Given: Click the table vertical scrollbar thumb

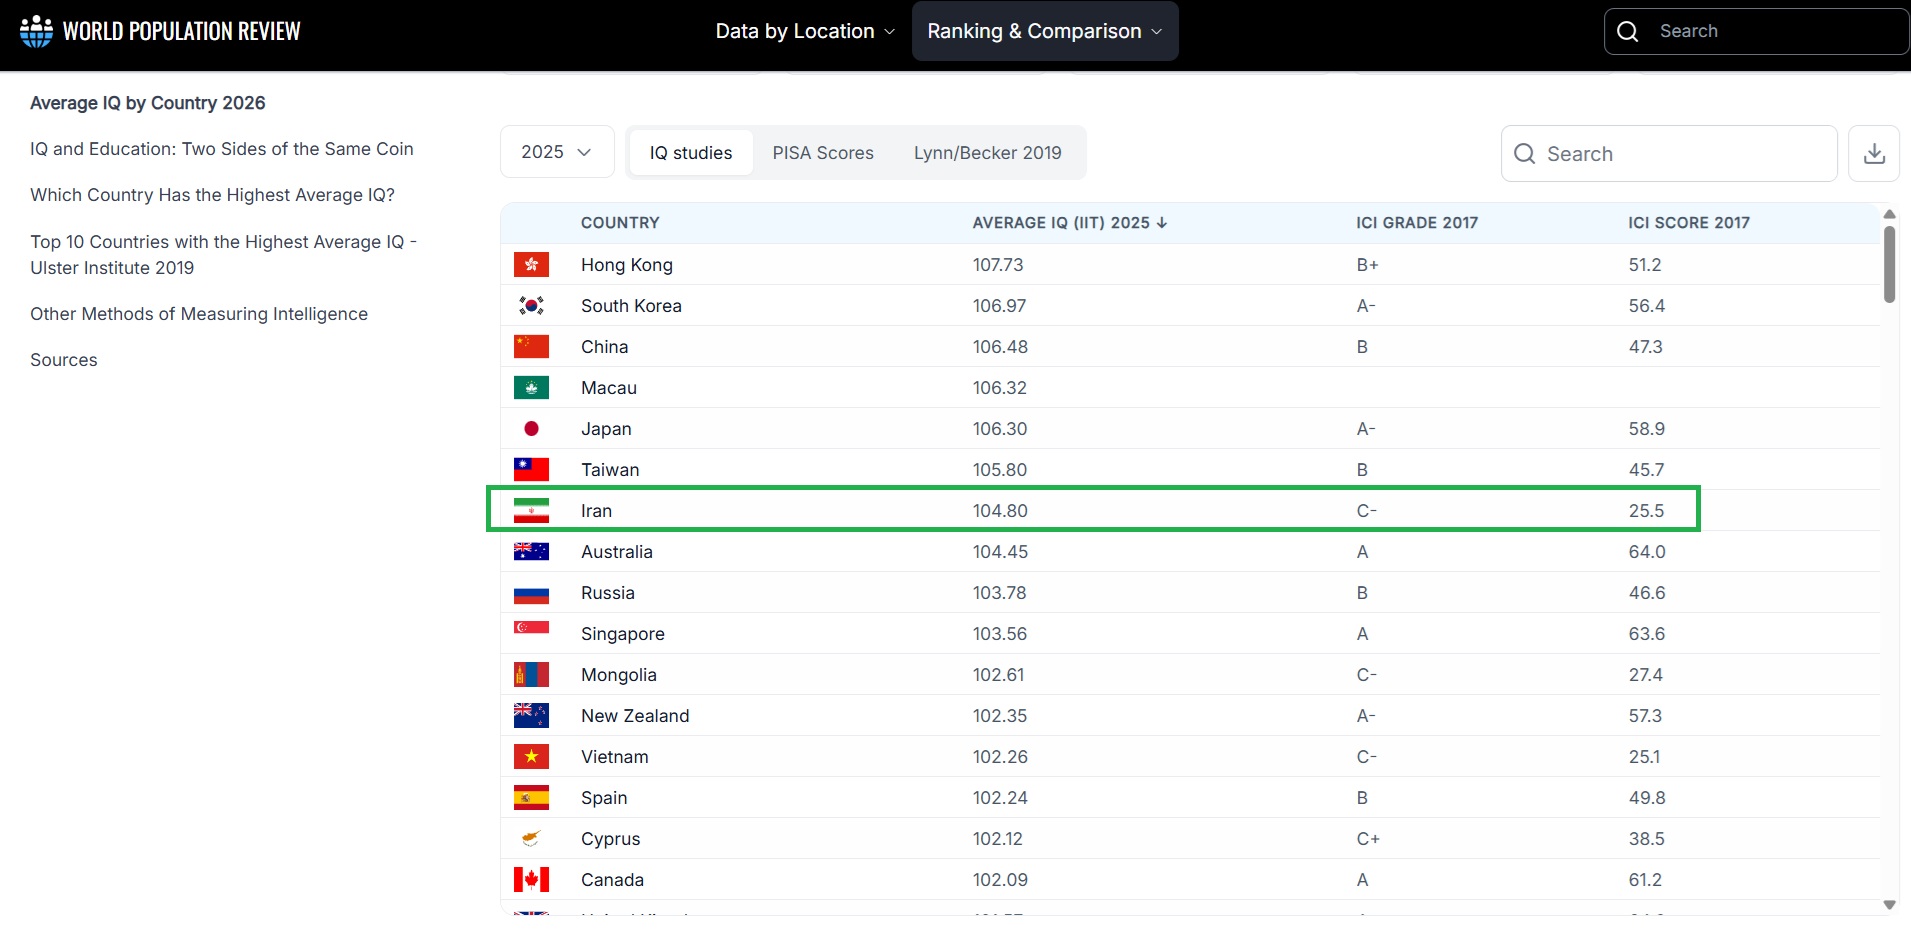Looking at the screenshot, I should click(1889, 264).
